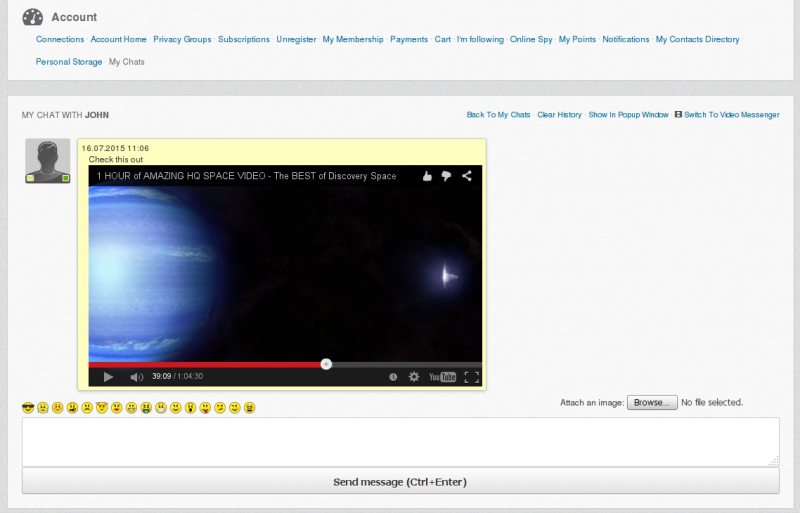Insert the blushing cheeks emoji
The image size is (800, 513).
(58, 407)
